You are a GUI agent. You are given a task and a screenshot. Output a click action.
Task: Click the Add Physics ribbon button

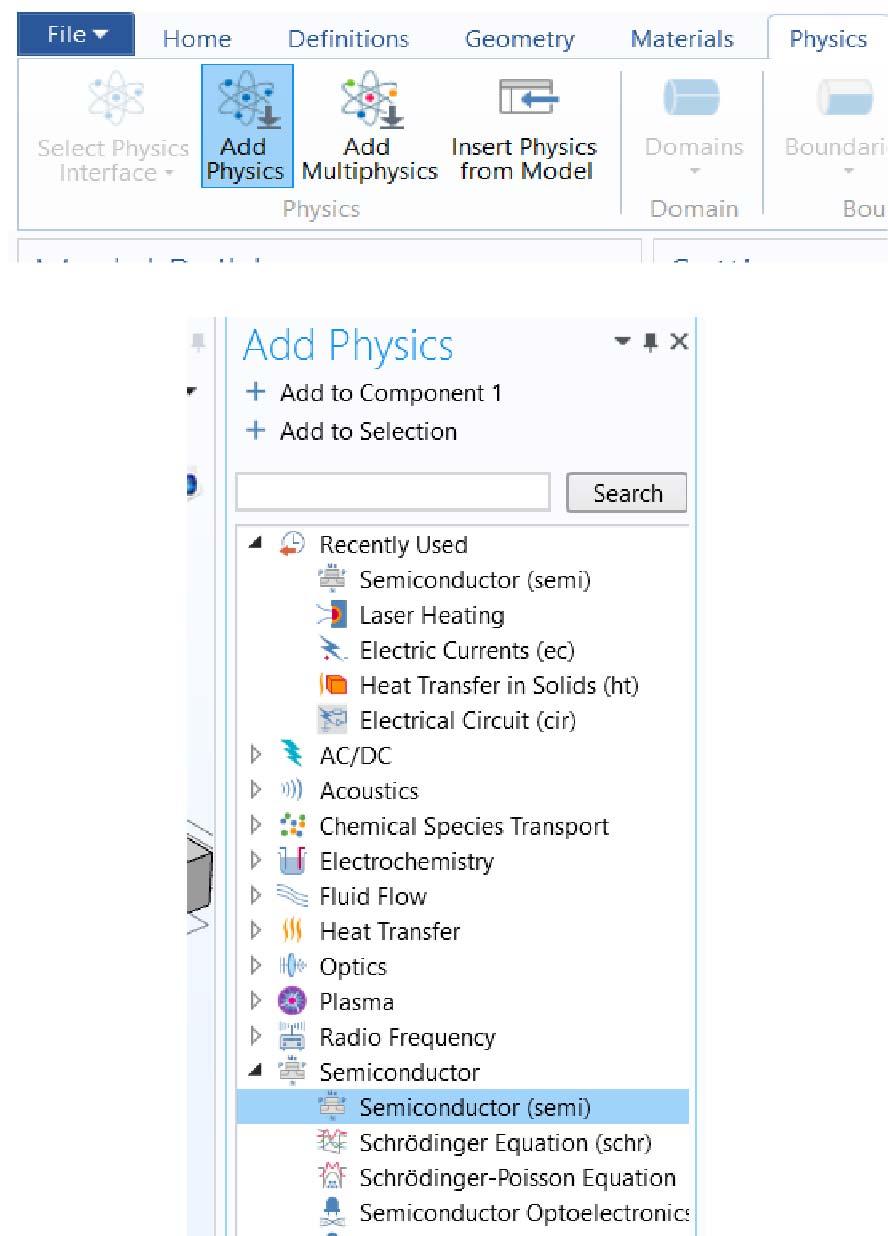point(246,126)
